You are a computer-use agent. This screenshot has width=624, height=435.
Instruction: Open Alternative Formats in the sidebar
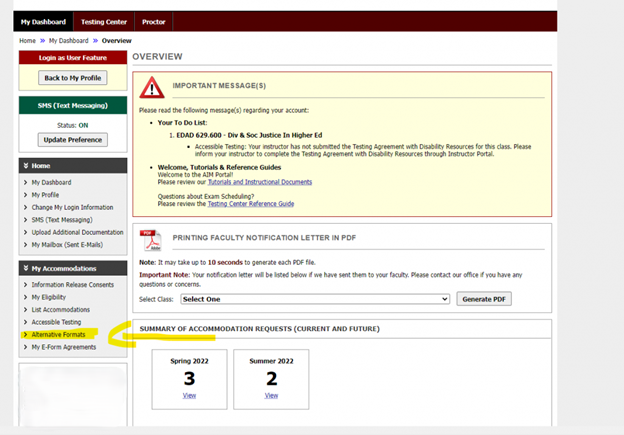(58, 335)
